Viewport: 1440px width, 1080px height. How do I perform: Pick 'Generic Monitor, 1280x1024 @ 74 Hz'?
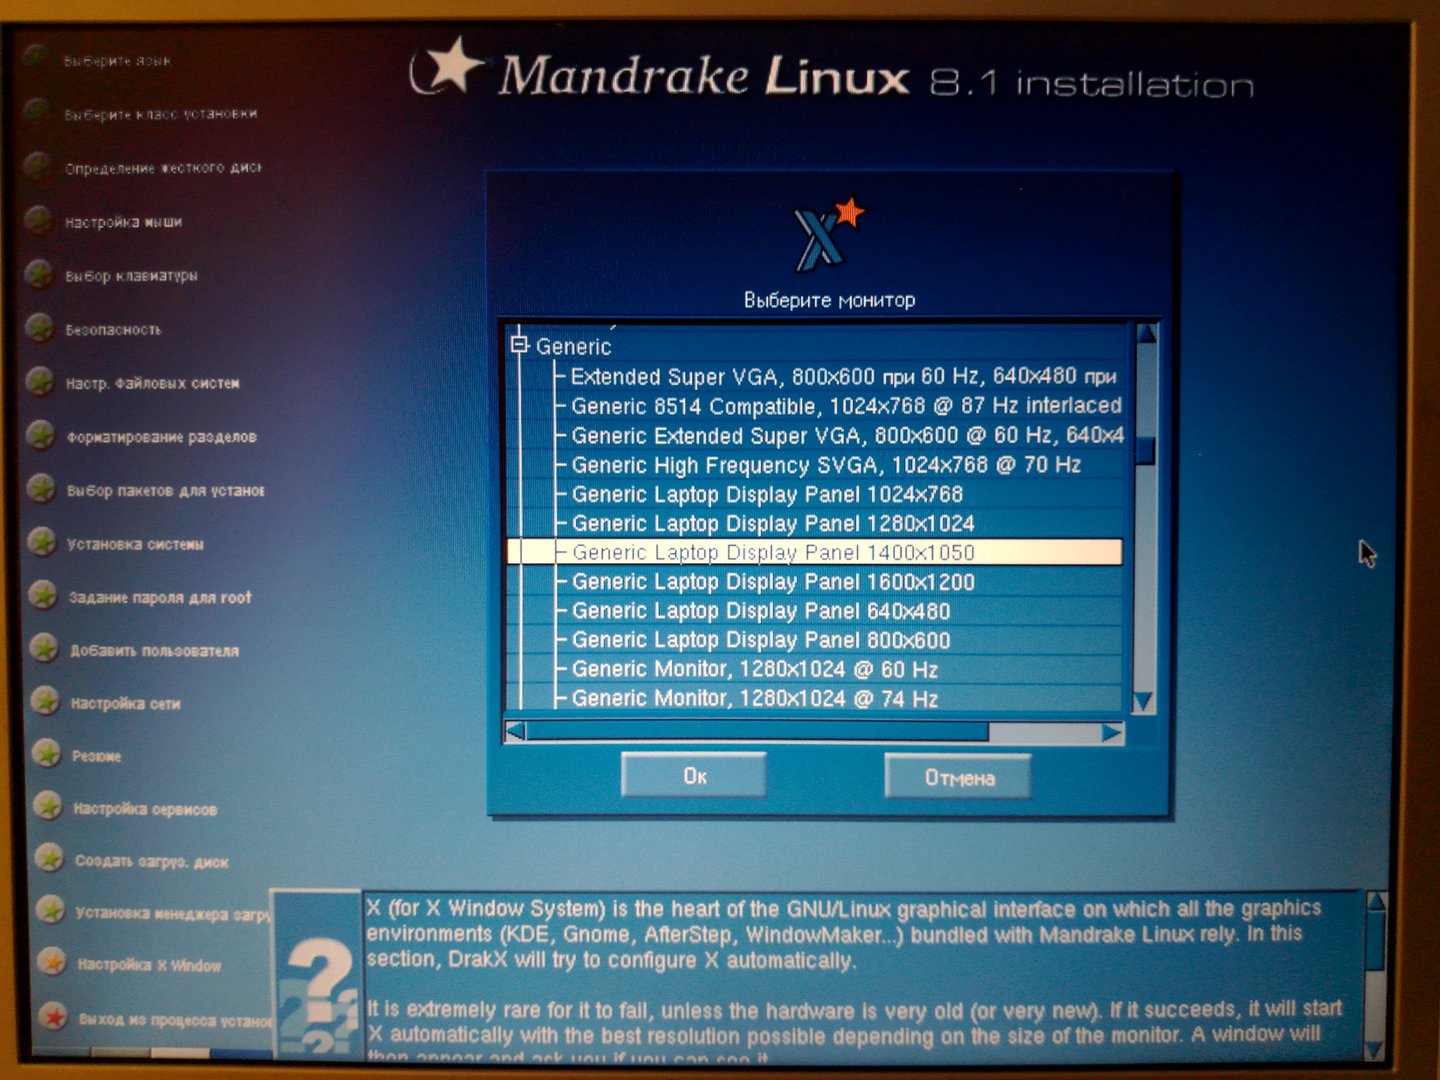[755, 698]
